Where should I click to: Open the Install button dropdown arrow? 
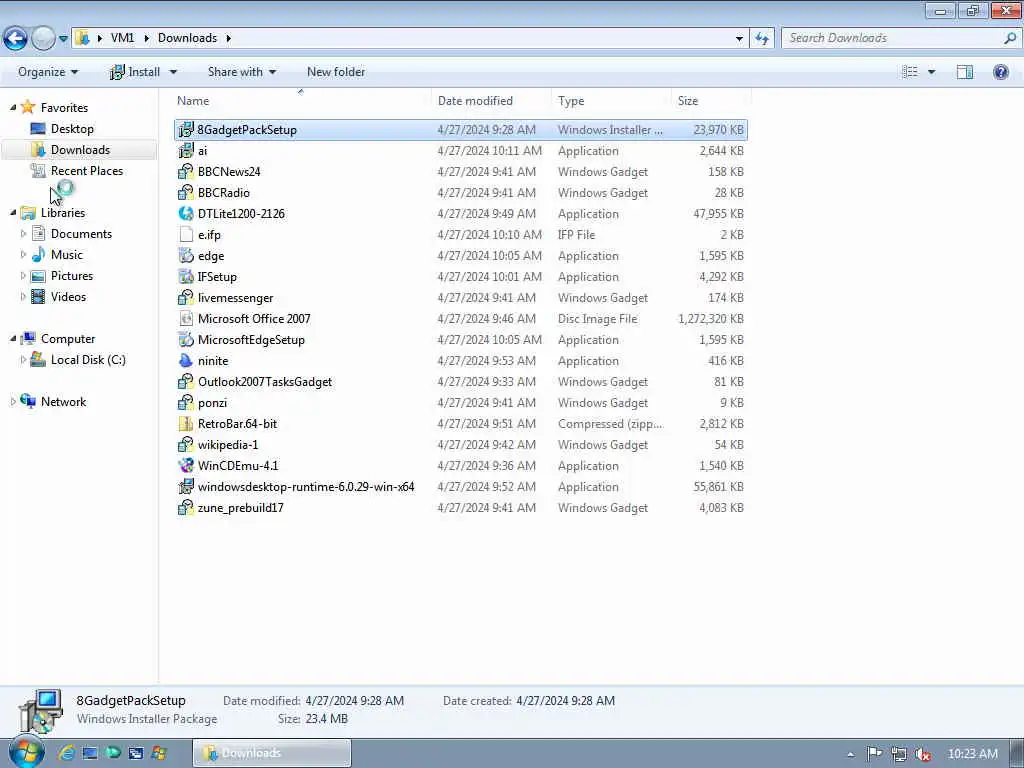tap(173, 72)
